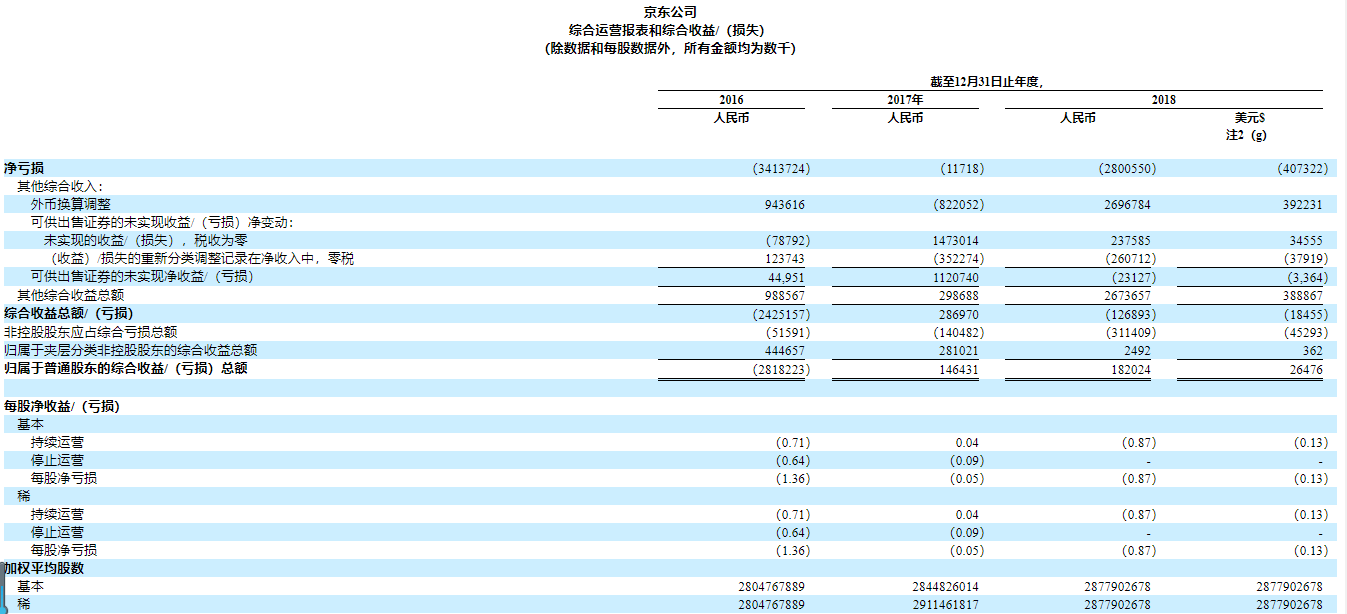This screenshot has height=614, width=1347.
Task: Click ordinary shareholders total (2818223)
Action: [781, 368]
